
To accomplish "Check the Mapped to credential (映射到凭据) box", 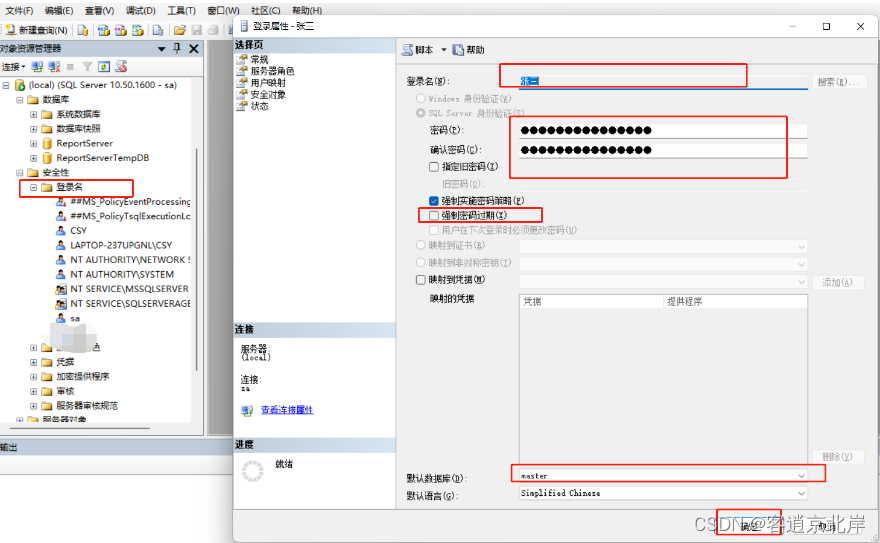I will 421,279.
